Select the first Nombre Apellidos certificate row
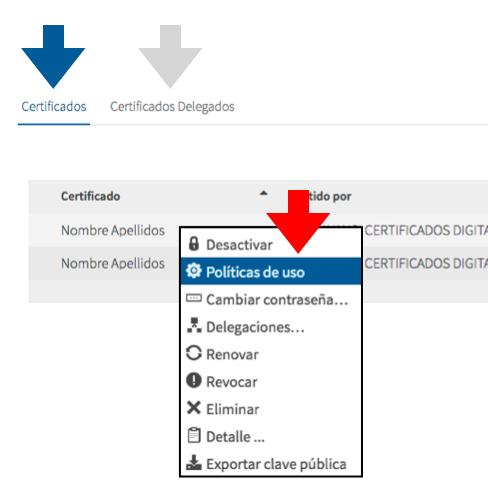The width and height of the screenshot is (488, 498). [113, 230]
